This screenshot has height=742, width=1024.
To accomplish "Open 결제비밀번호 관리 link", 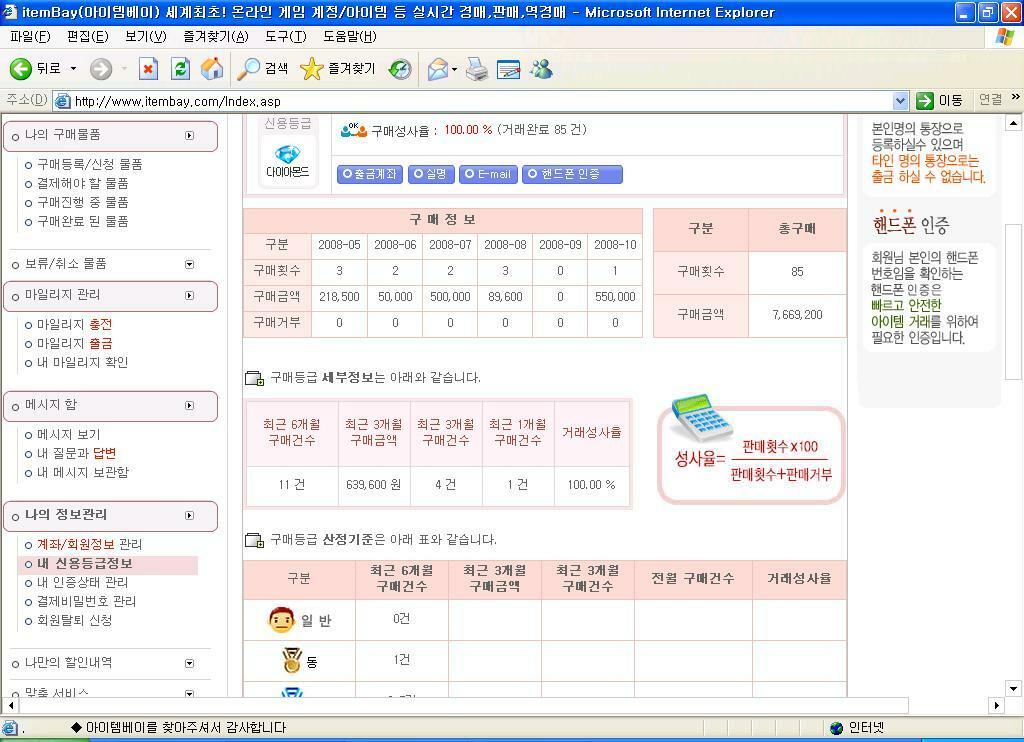I will pyautogui.click(x=86, y=602).
